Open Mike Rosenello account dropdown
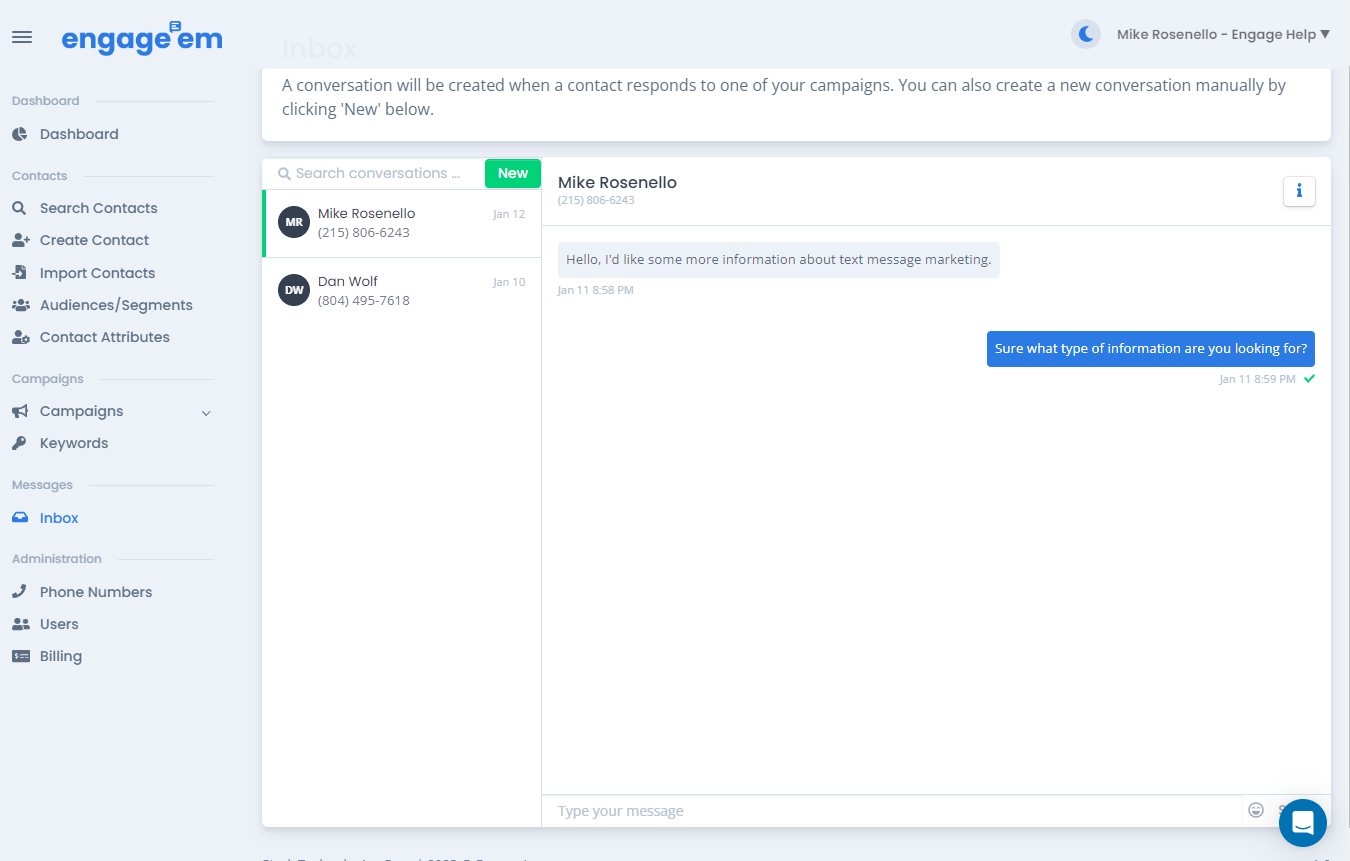The width and height of the screenshot is (1350, 861). click(1223, 35)
